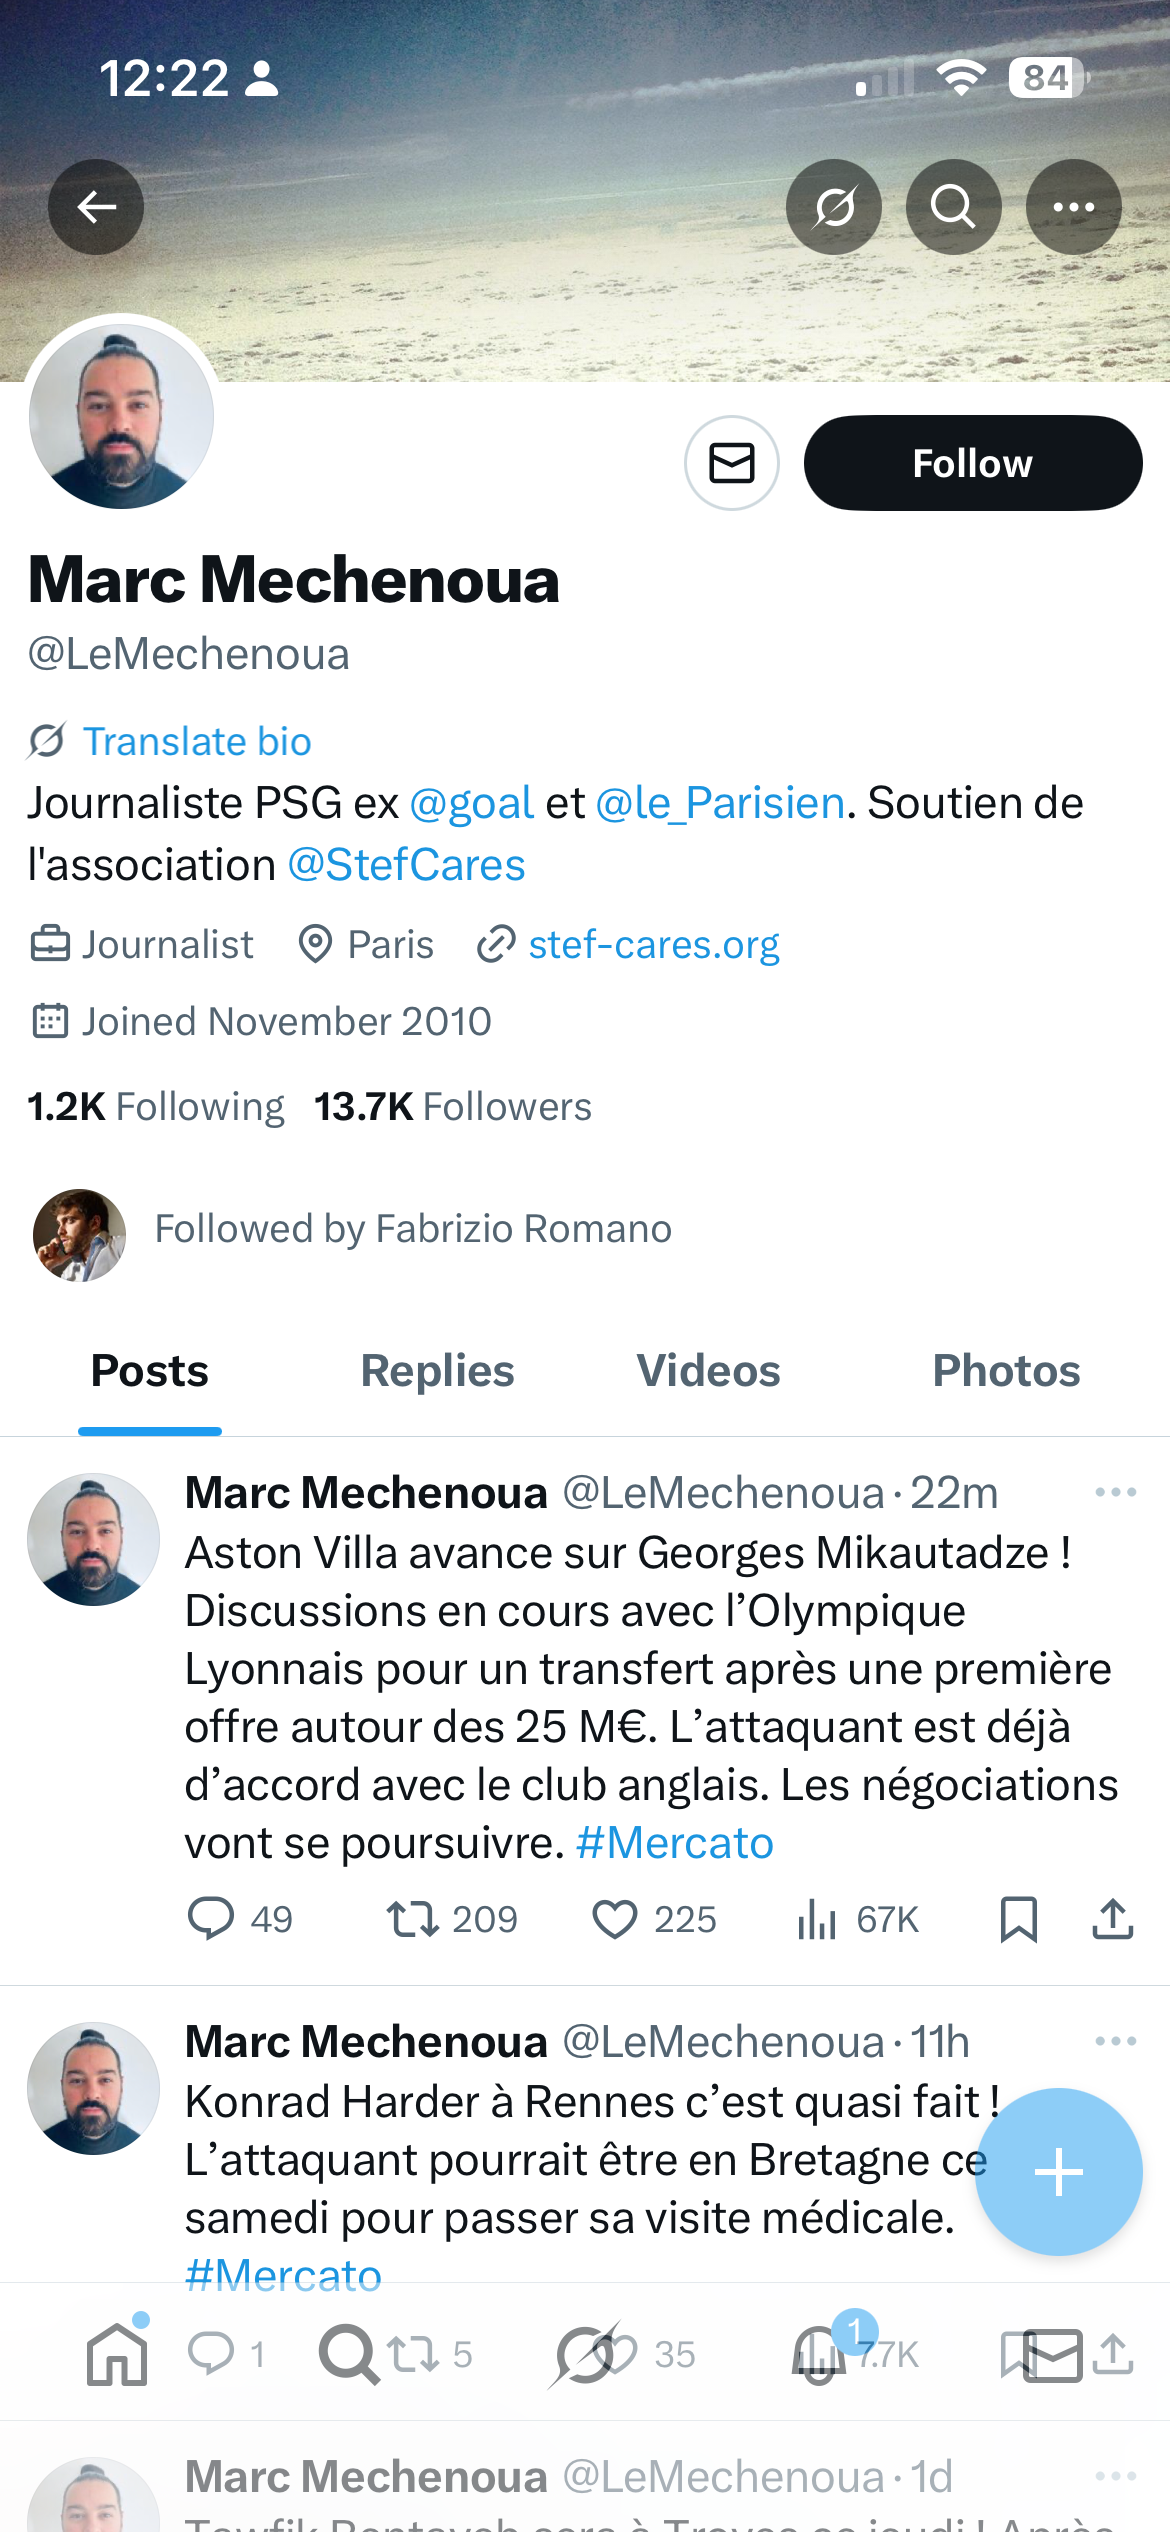
Task: Open more options on the 22m post
Action: click(1115, 1493)
